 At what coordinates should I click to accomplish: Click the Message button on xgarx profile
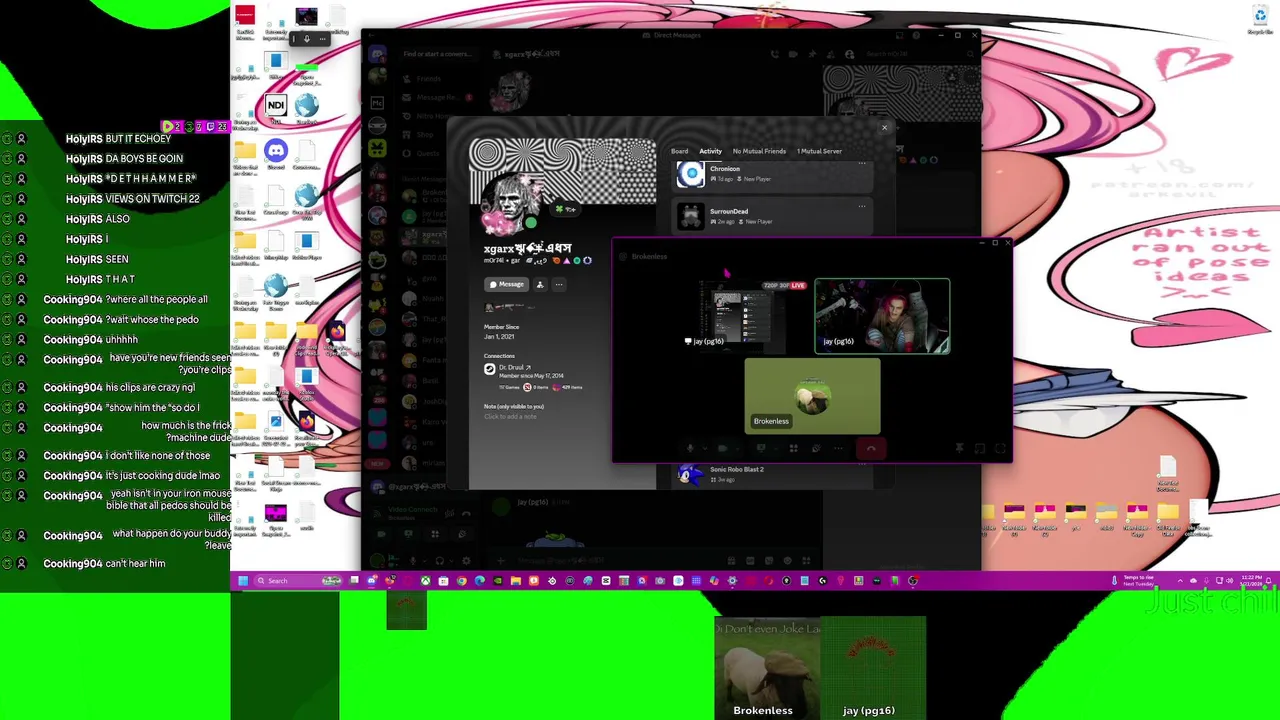(x=506, y=285)
